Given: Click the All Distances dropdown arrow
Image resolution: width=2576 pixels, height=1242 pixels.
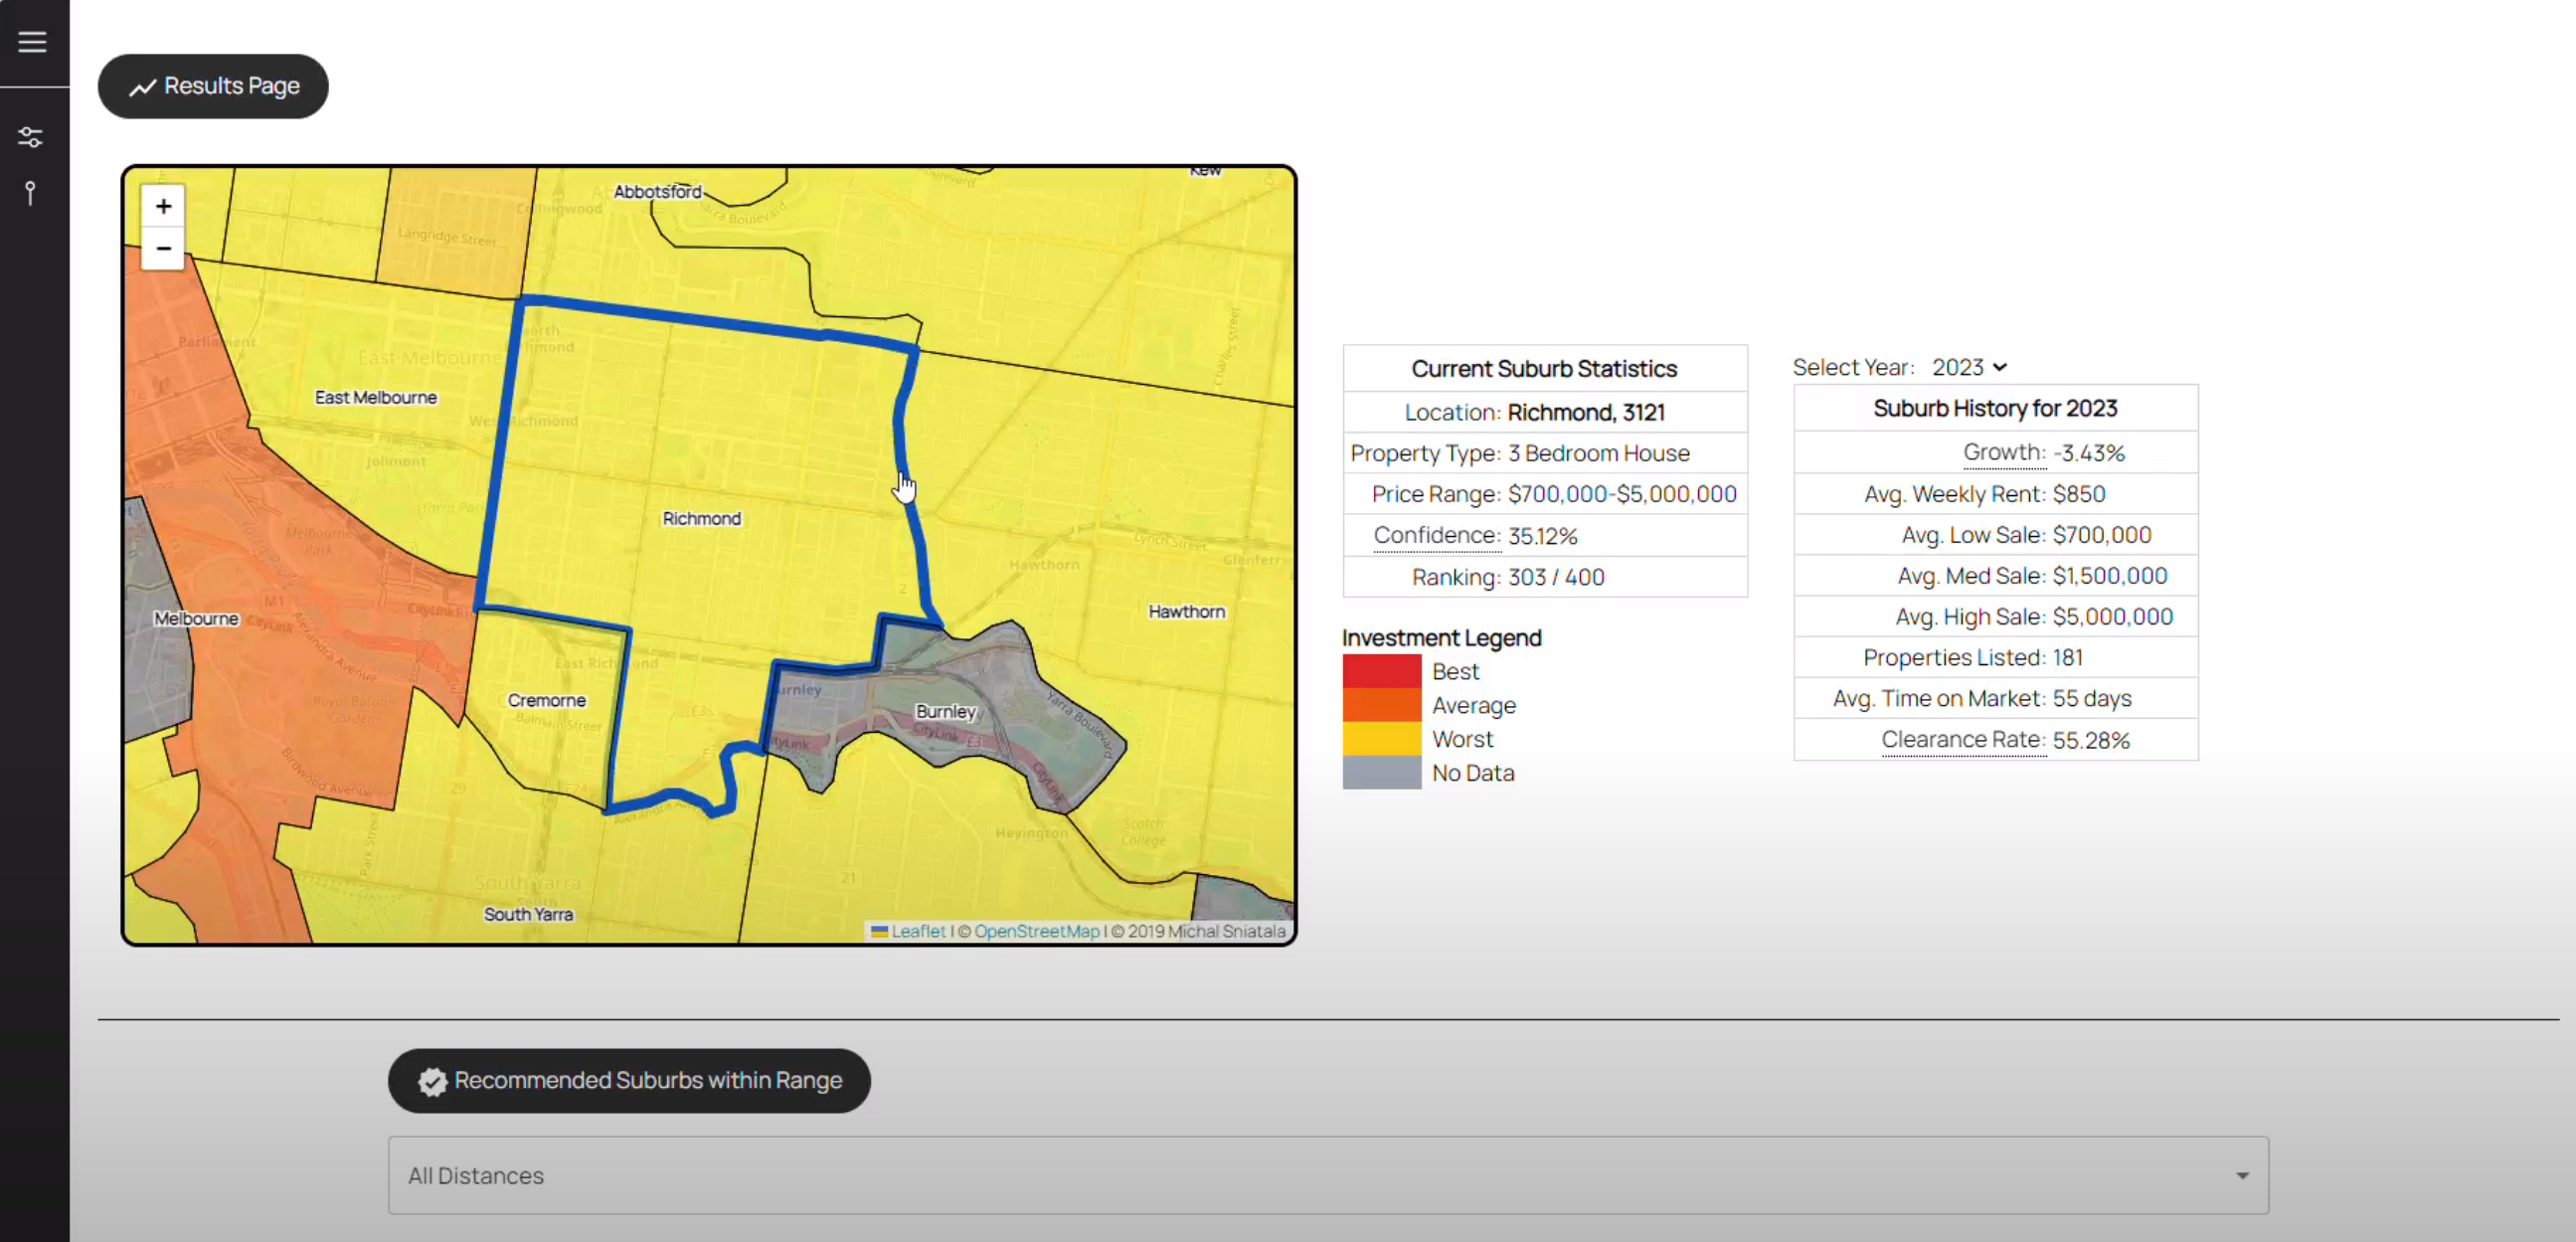Looking at the screenshot, I should pyautogui.click(x=2242, y=1176).
